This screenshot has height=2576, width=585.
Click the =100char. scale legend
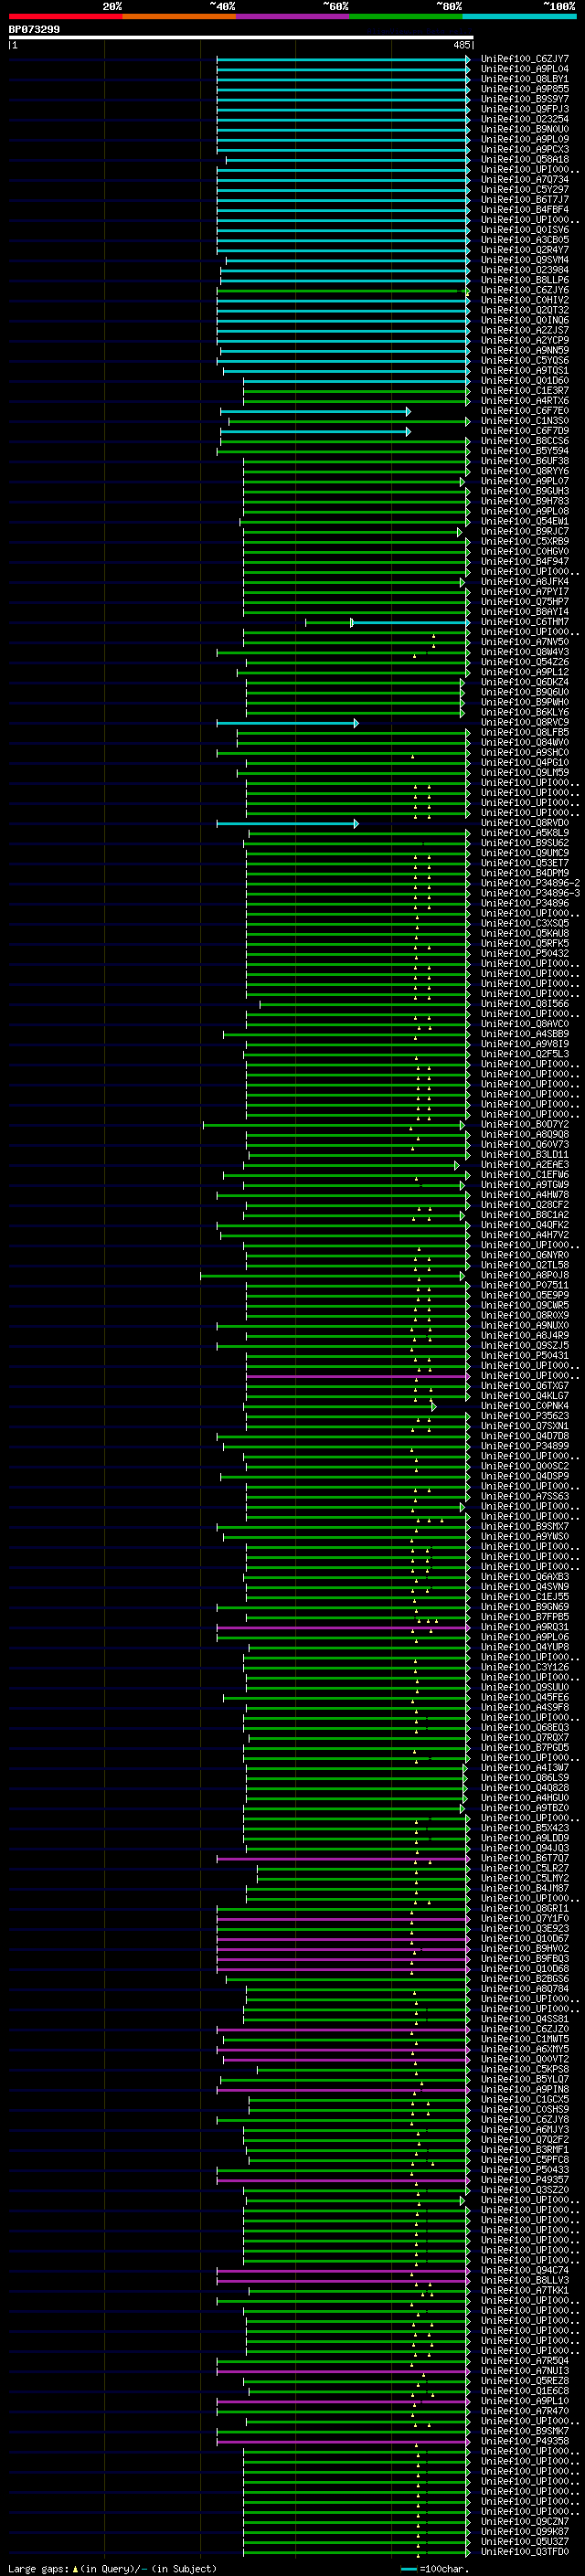pos(435,2568)
